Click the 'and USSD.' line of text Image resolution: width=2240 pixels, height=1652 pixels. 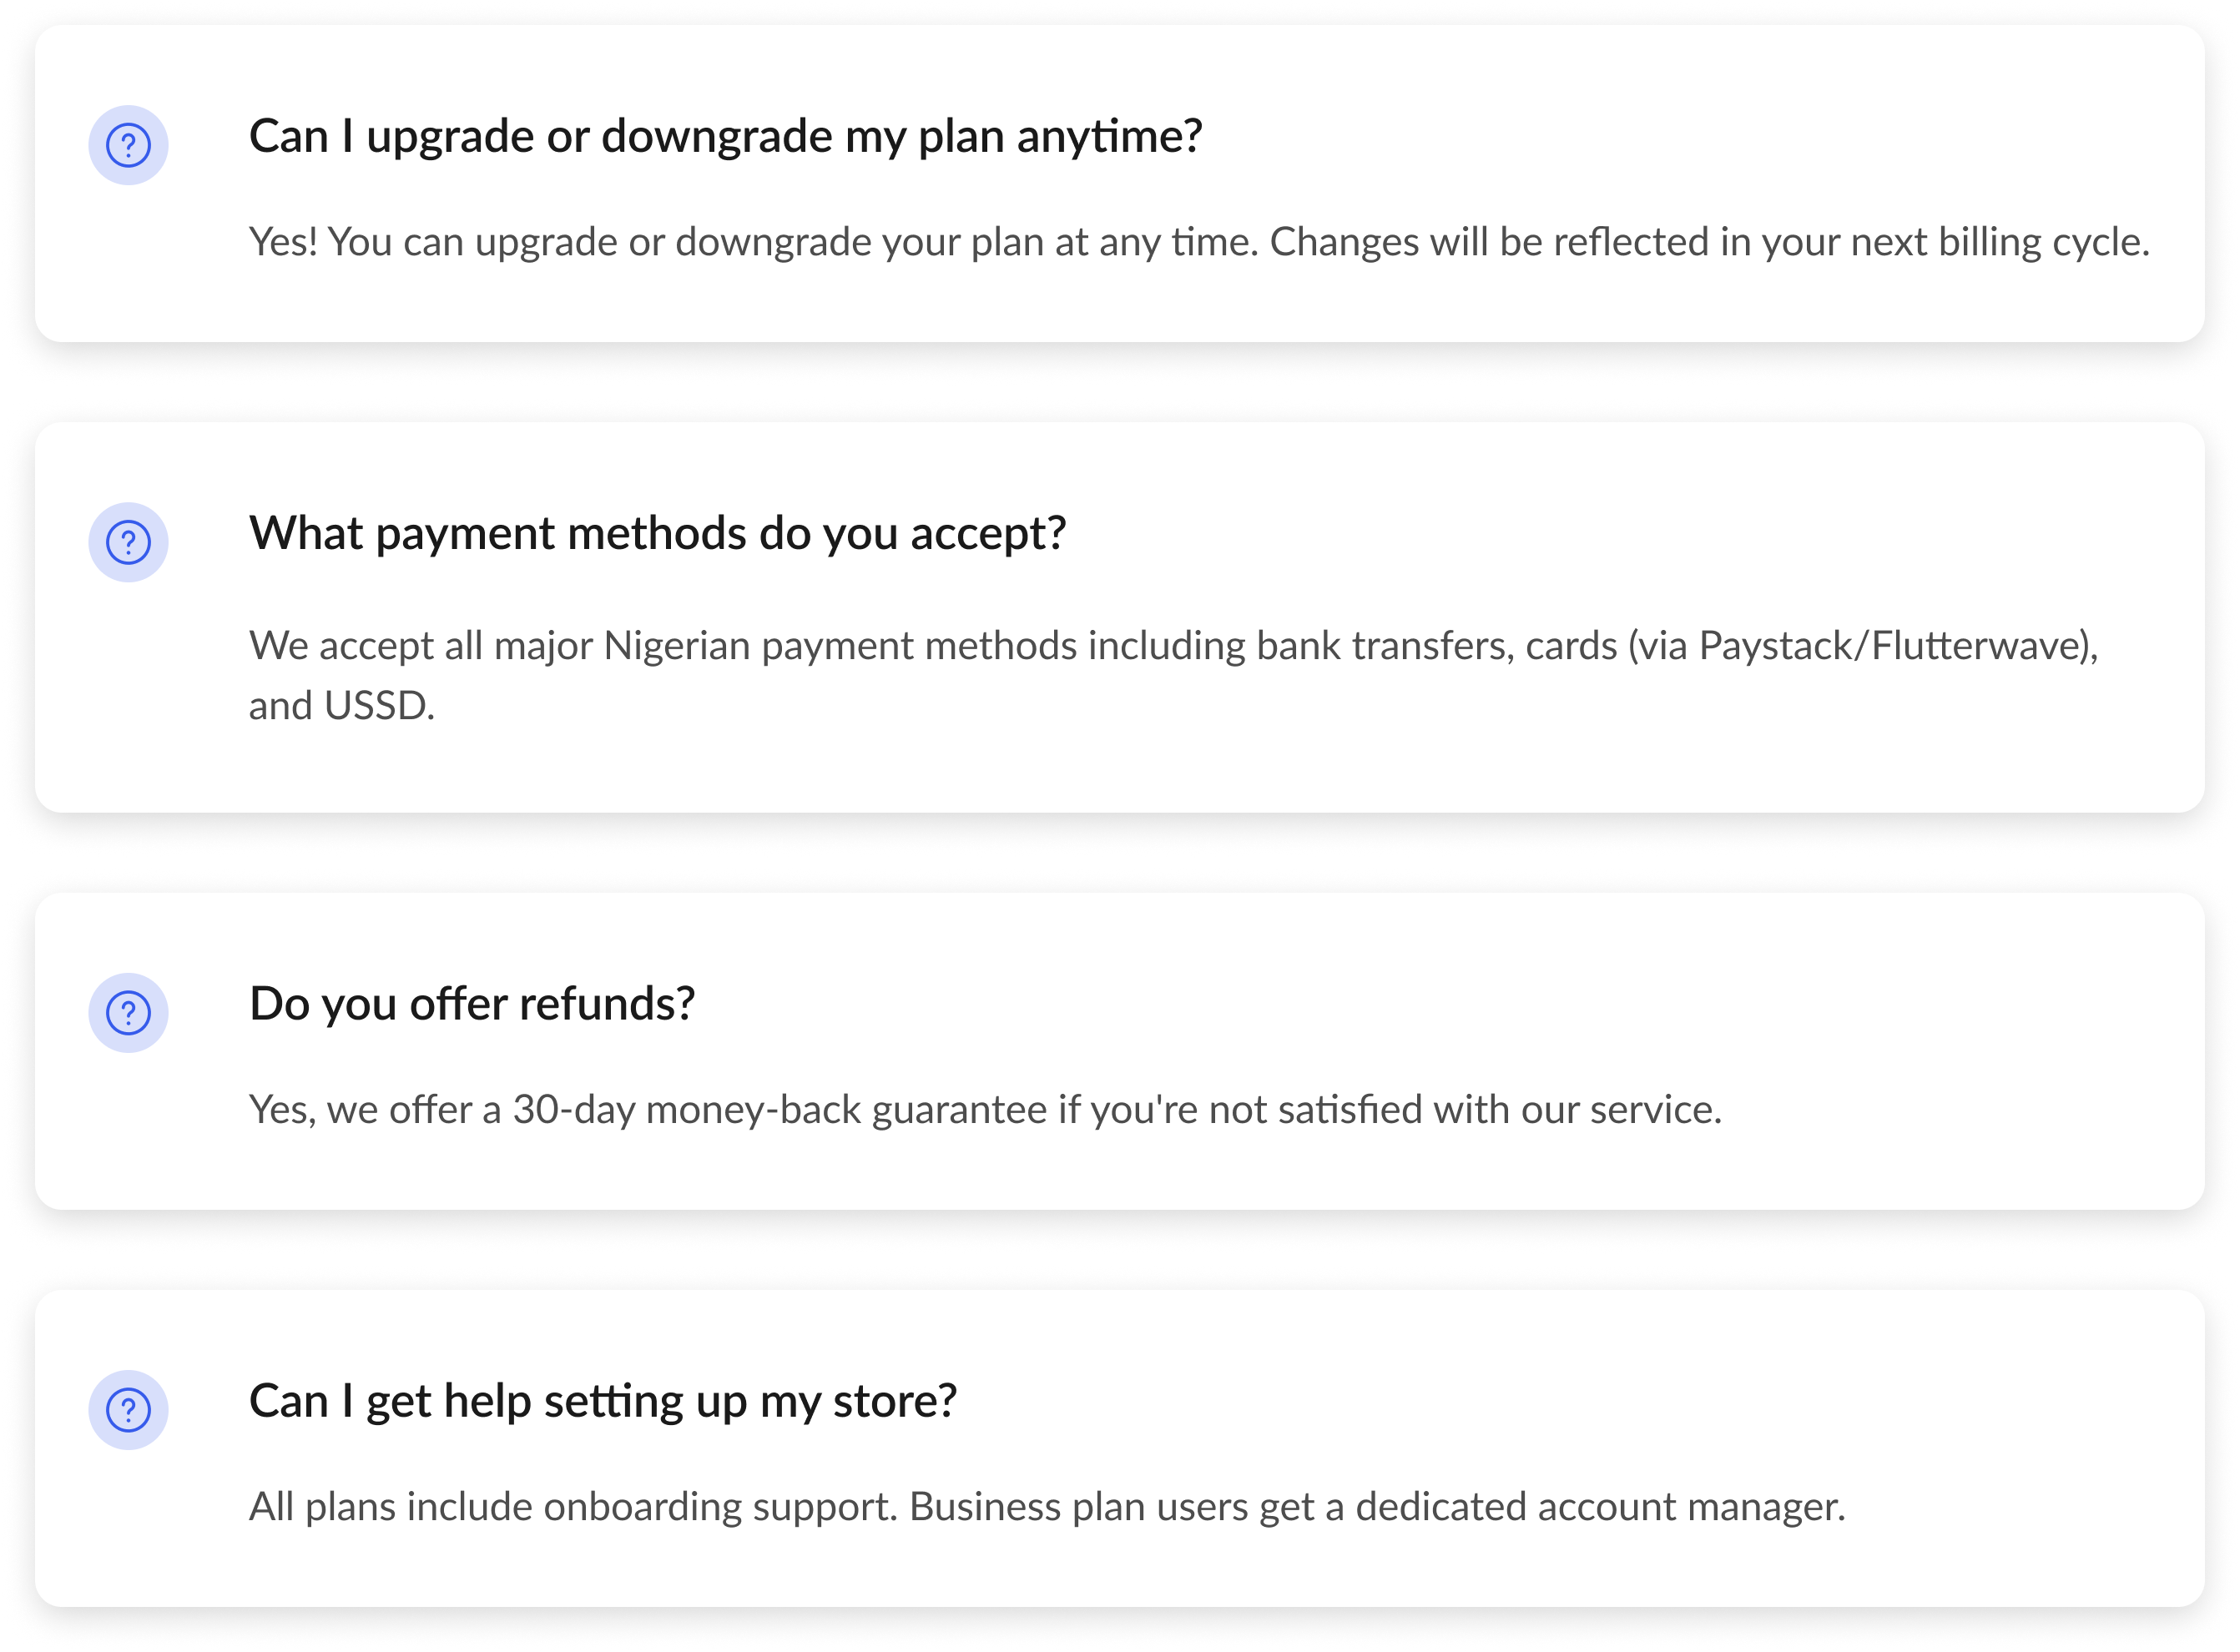tap(342, 706)
